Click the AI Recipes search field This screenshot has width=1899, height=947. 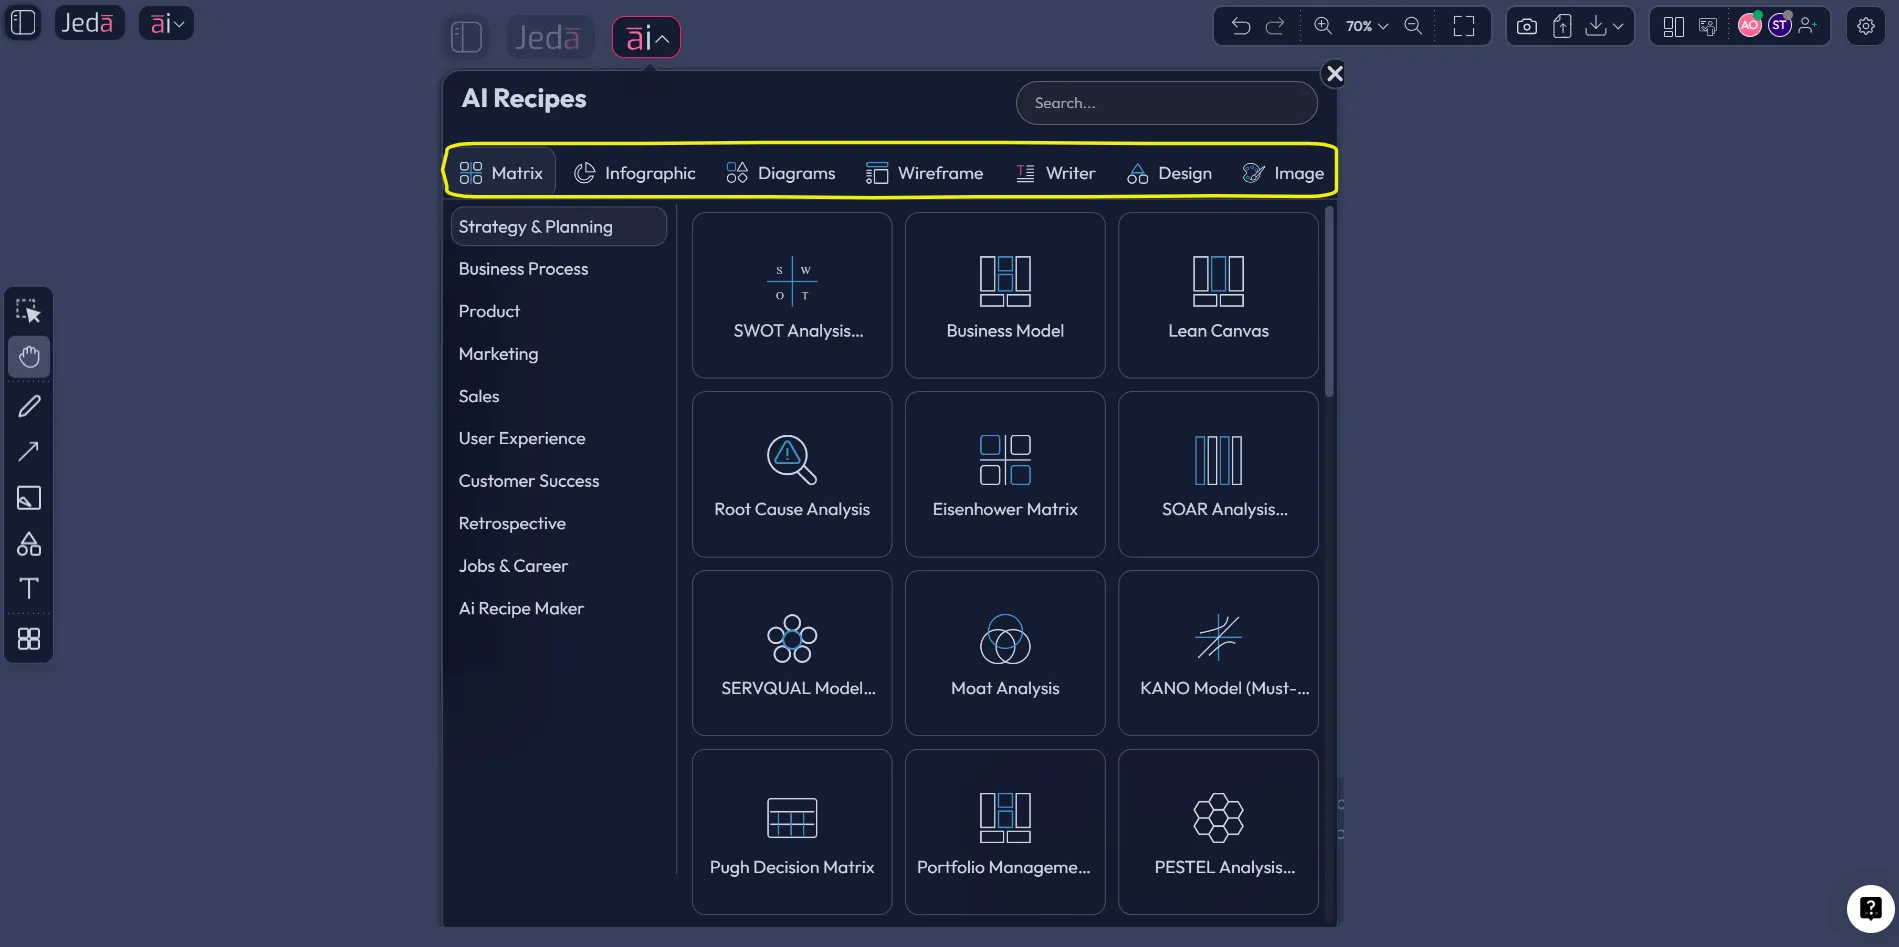click(1166, 103)
